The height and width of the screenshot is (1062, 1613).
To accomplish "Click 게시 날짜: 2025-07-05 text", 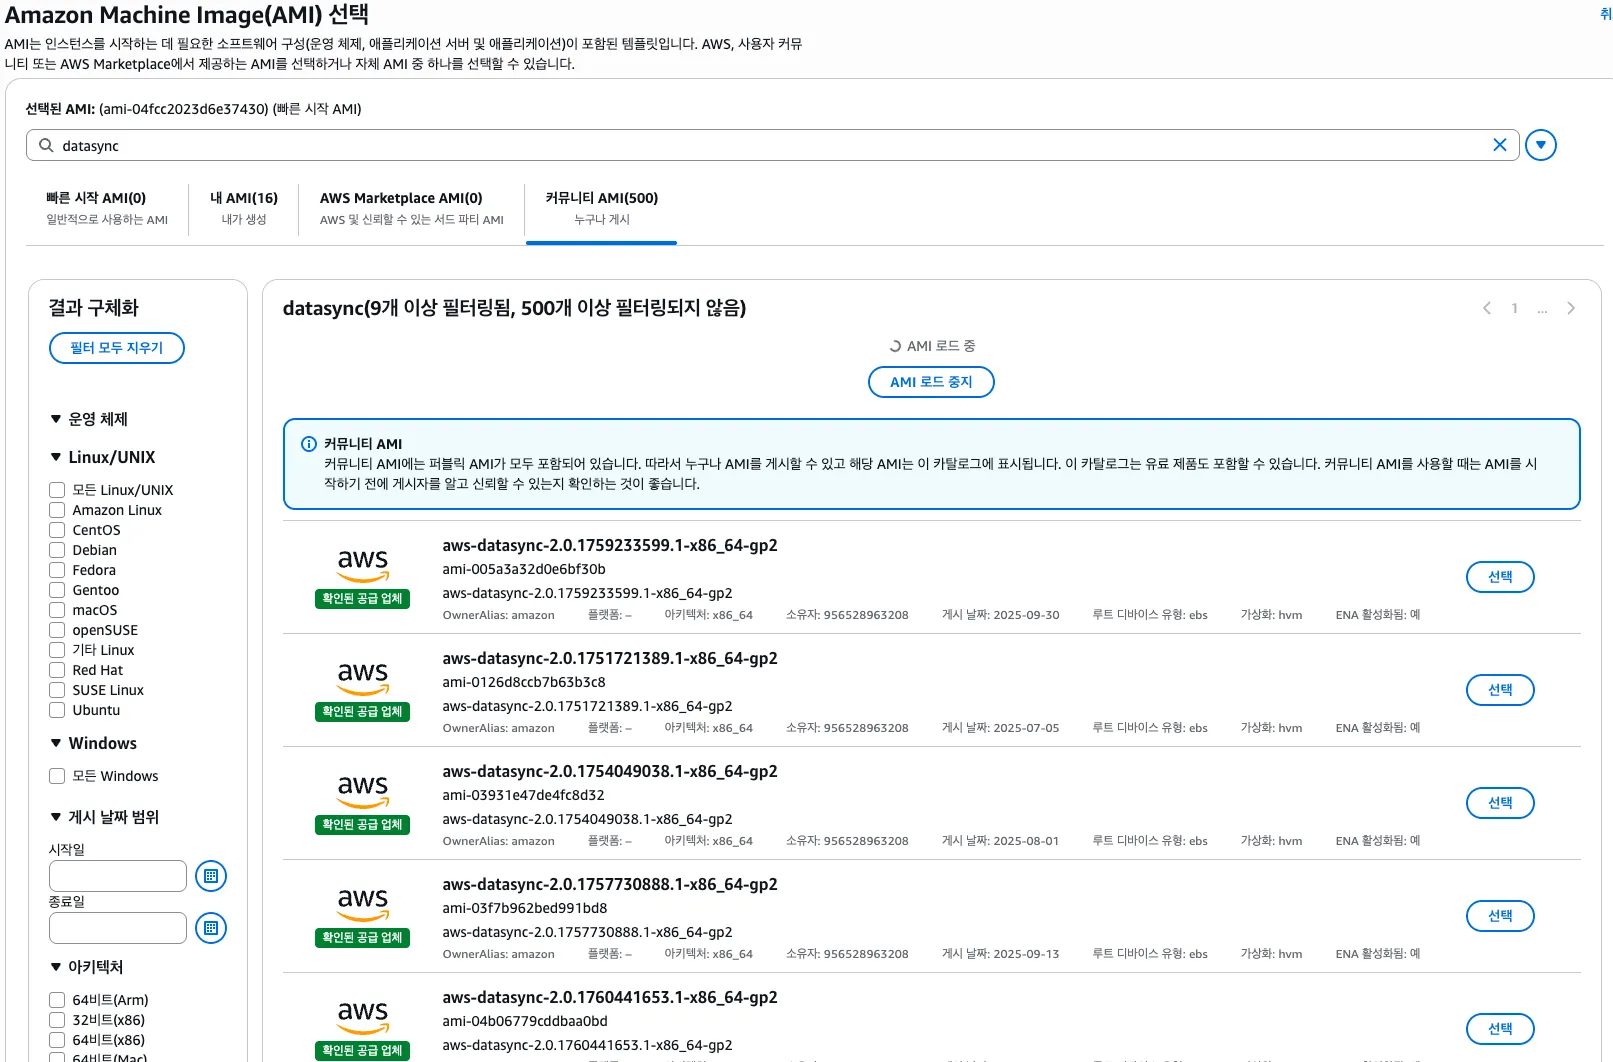I will [x=1000, y=728].
